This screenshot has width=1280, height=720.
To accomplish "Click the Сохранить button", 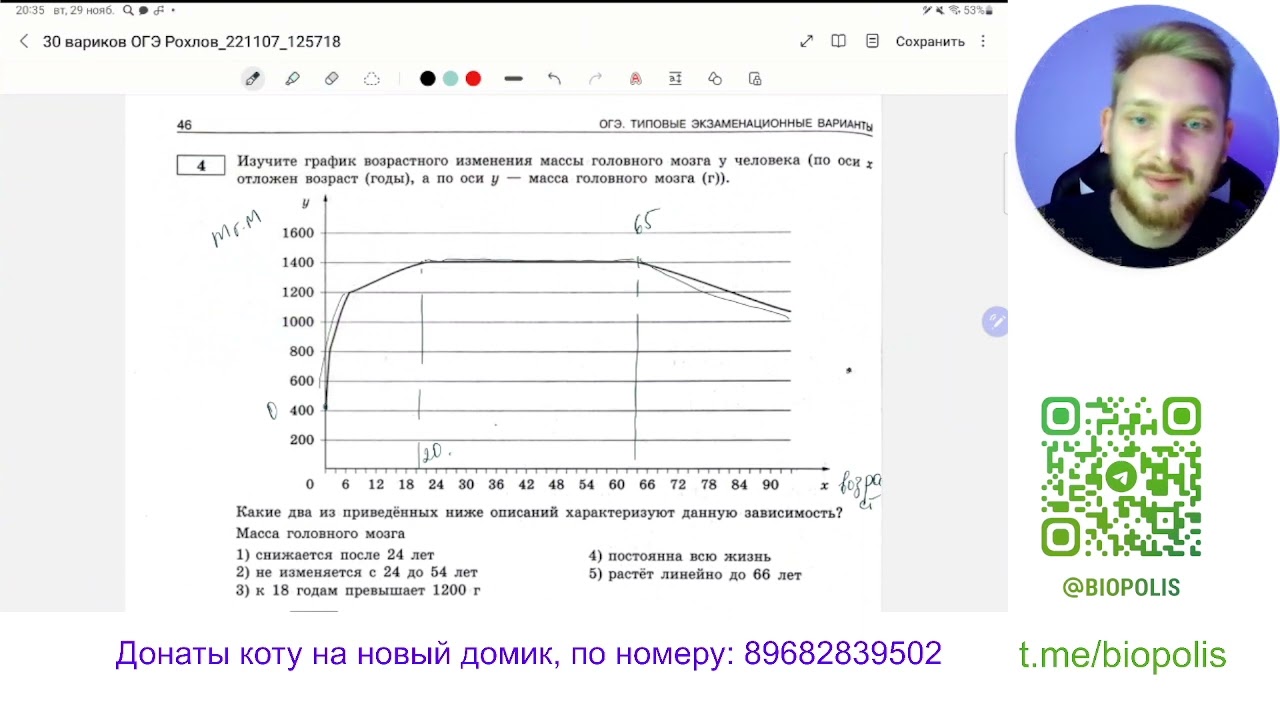I will tap(930, 41).
